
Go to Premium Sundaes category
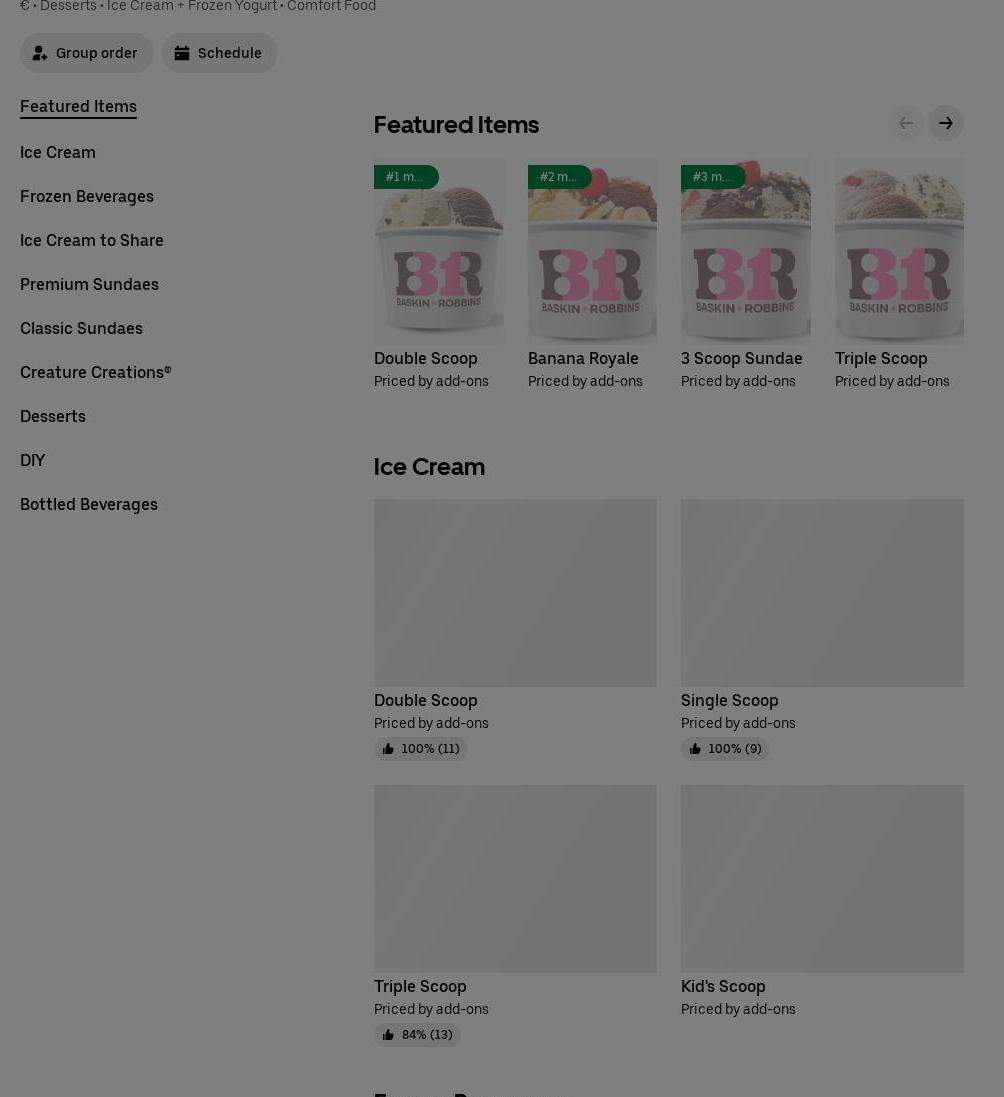pos(90,285)
